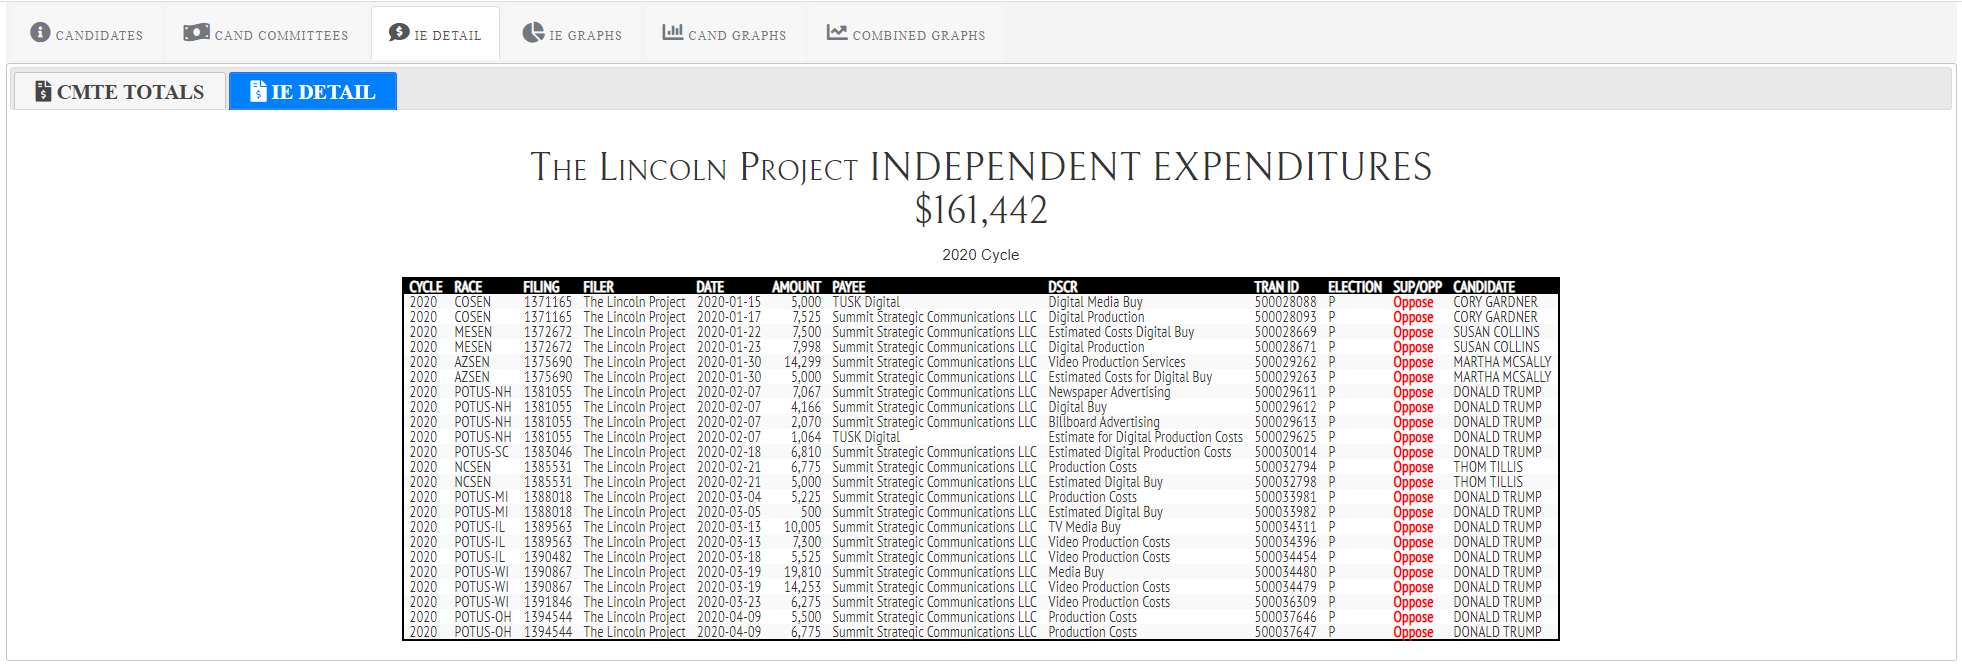Click transaction ID 500028088
Viewport: 1962px width, 665px height.
click(x=1285, y=302)
